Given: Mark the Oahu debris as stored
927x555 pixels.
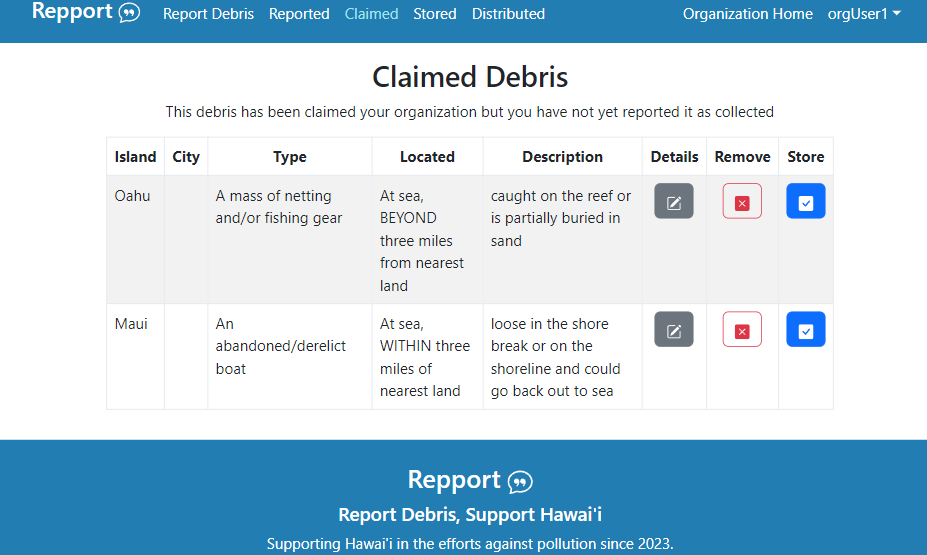Looking at the screenshot, I should coord(805,202).
